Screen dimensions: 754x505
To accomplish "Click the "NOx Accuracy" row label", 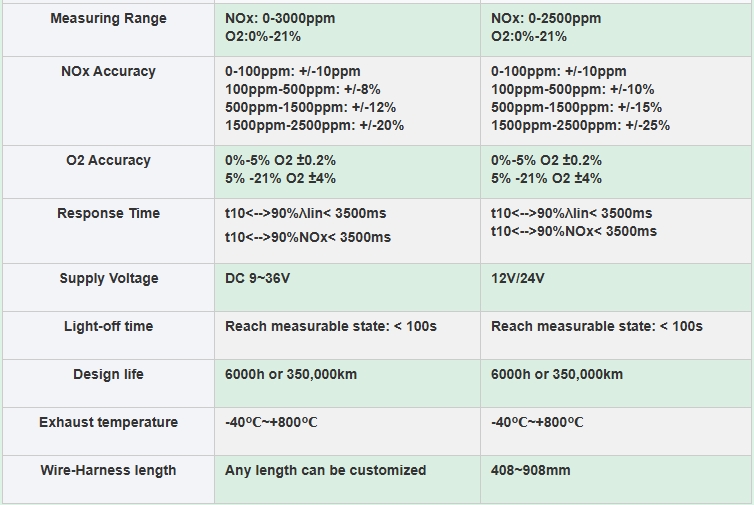I will [x=108, y=72].
